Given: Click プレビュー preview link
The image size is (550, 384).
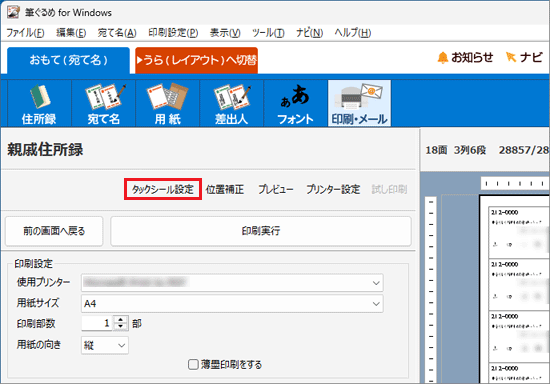Looking at the screenshot, I should (276, 189).
